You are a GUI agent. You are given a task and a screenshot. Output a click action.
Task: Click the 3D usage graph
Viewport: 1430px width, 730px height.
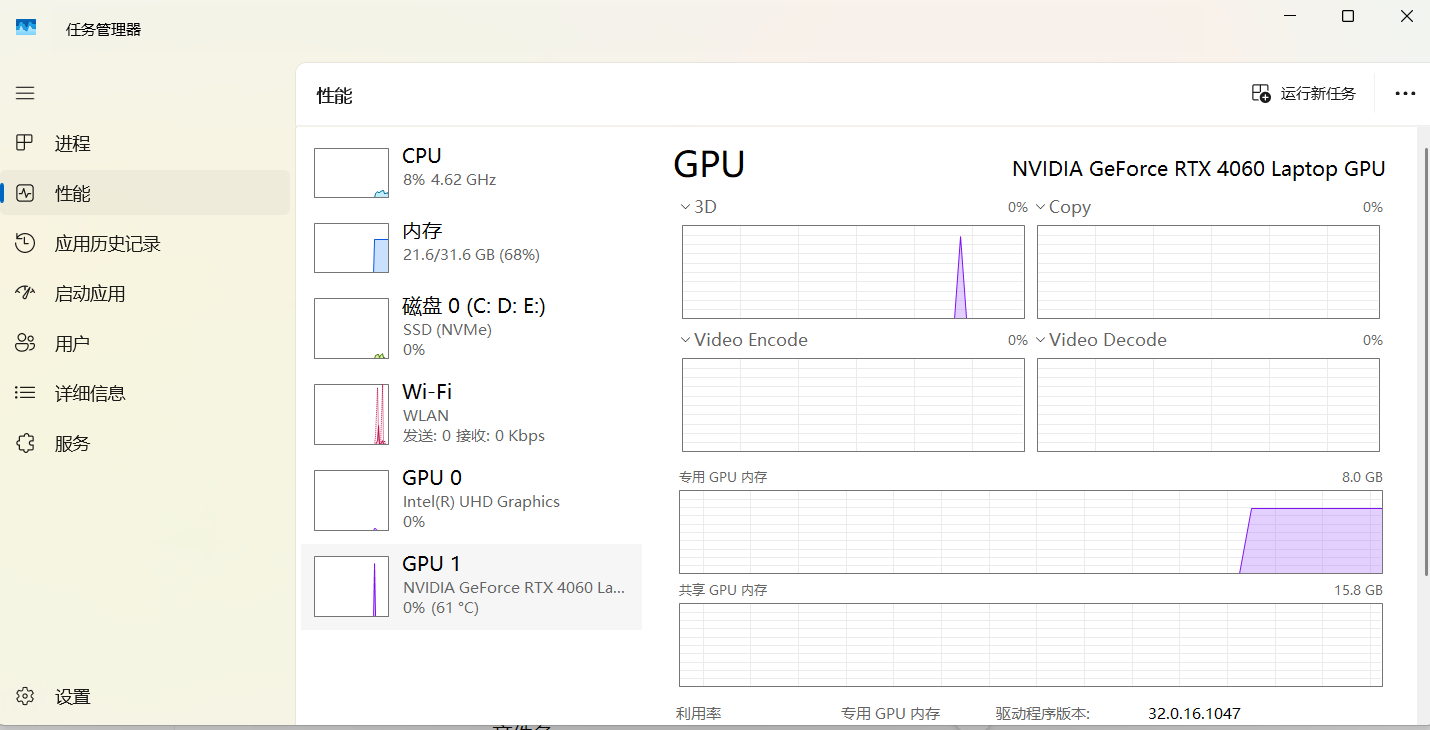853,272
